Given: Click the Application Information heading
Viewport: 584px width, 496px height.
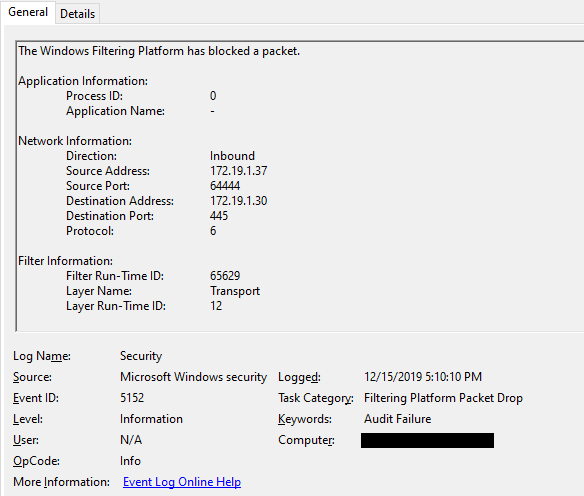Looking at the screenshot, I should click(83, 81).
